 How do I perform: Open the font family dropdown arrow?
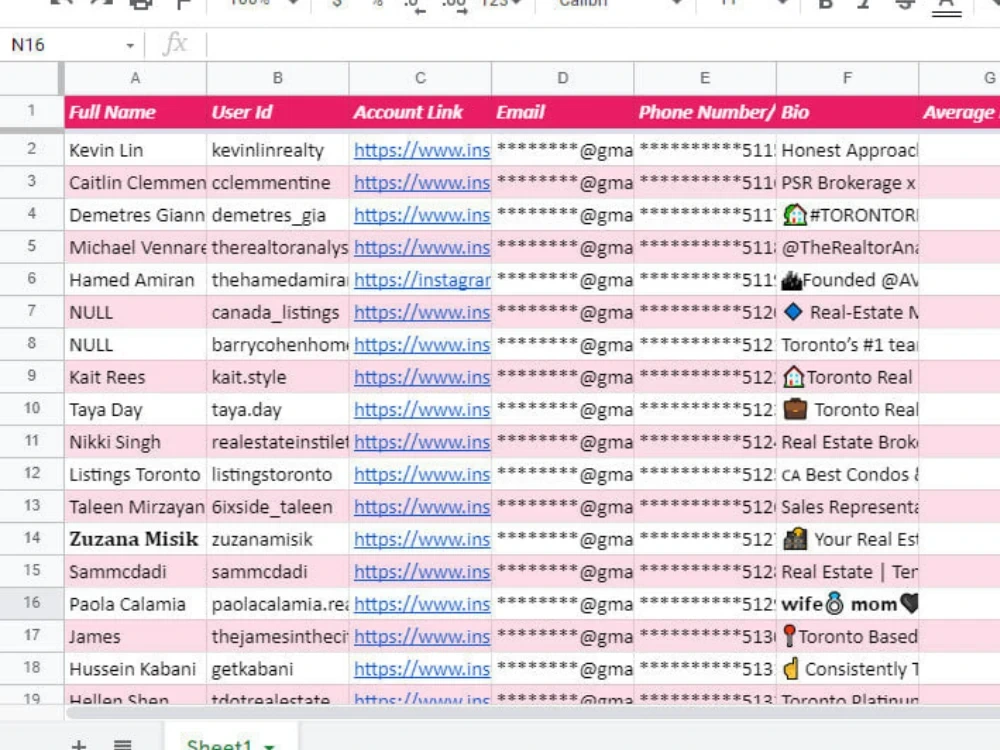point(676,3)
